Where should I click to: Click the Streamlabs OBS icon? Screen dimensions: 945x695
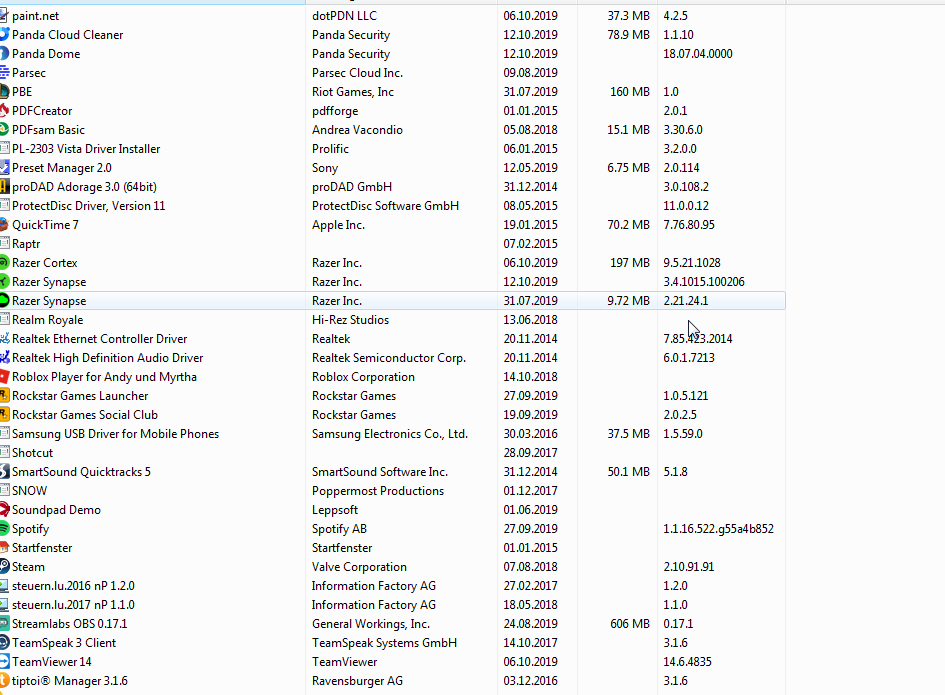tap(4, 623)
